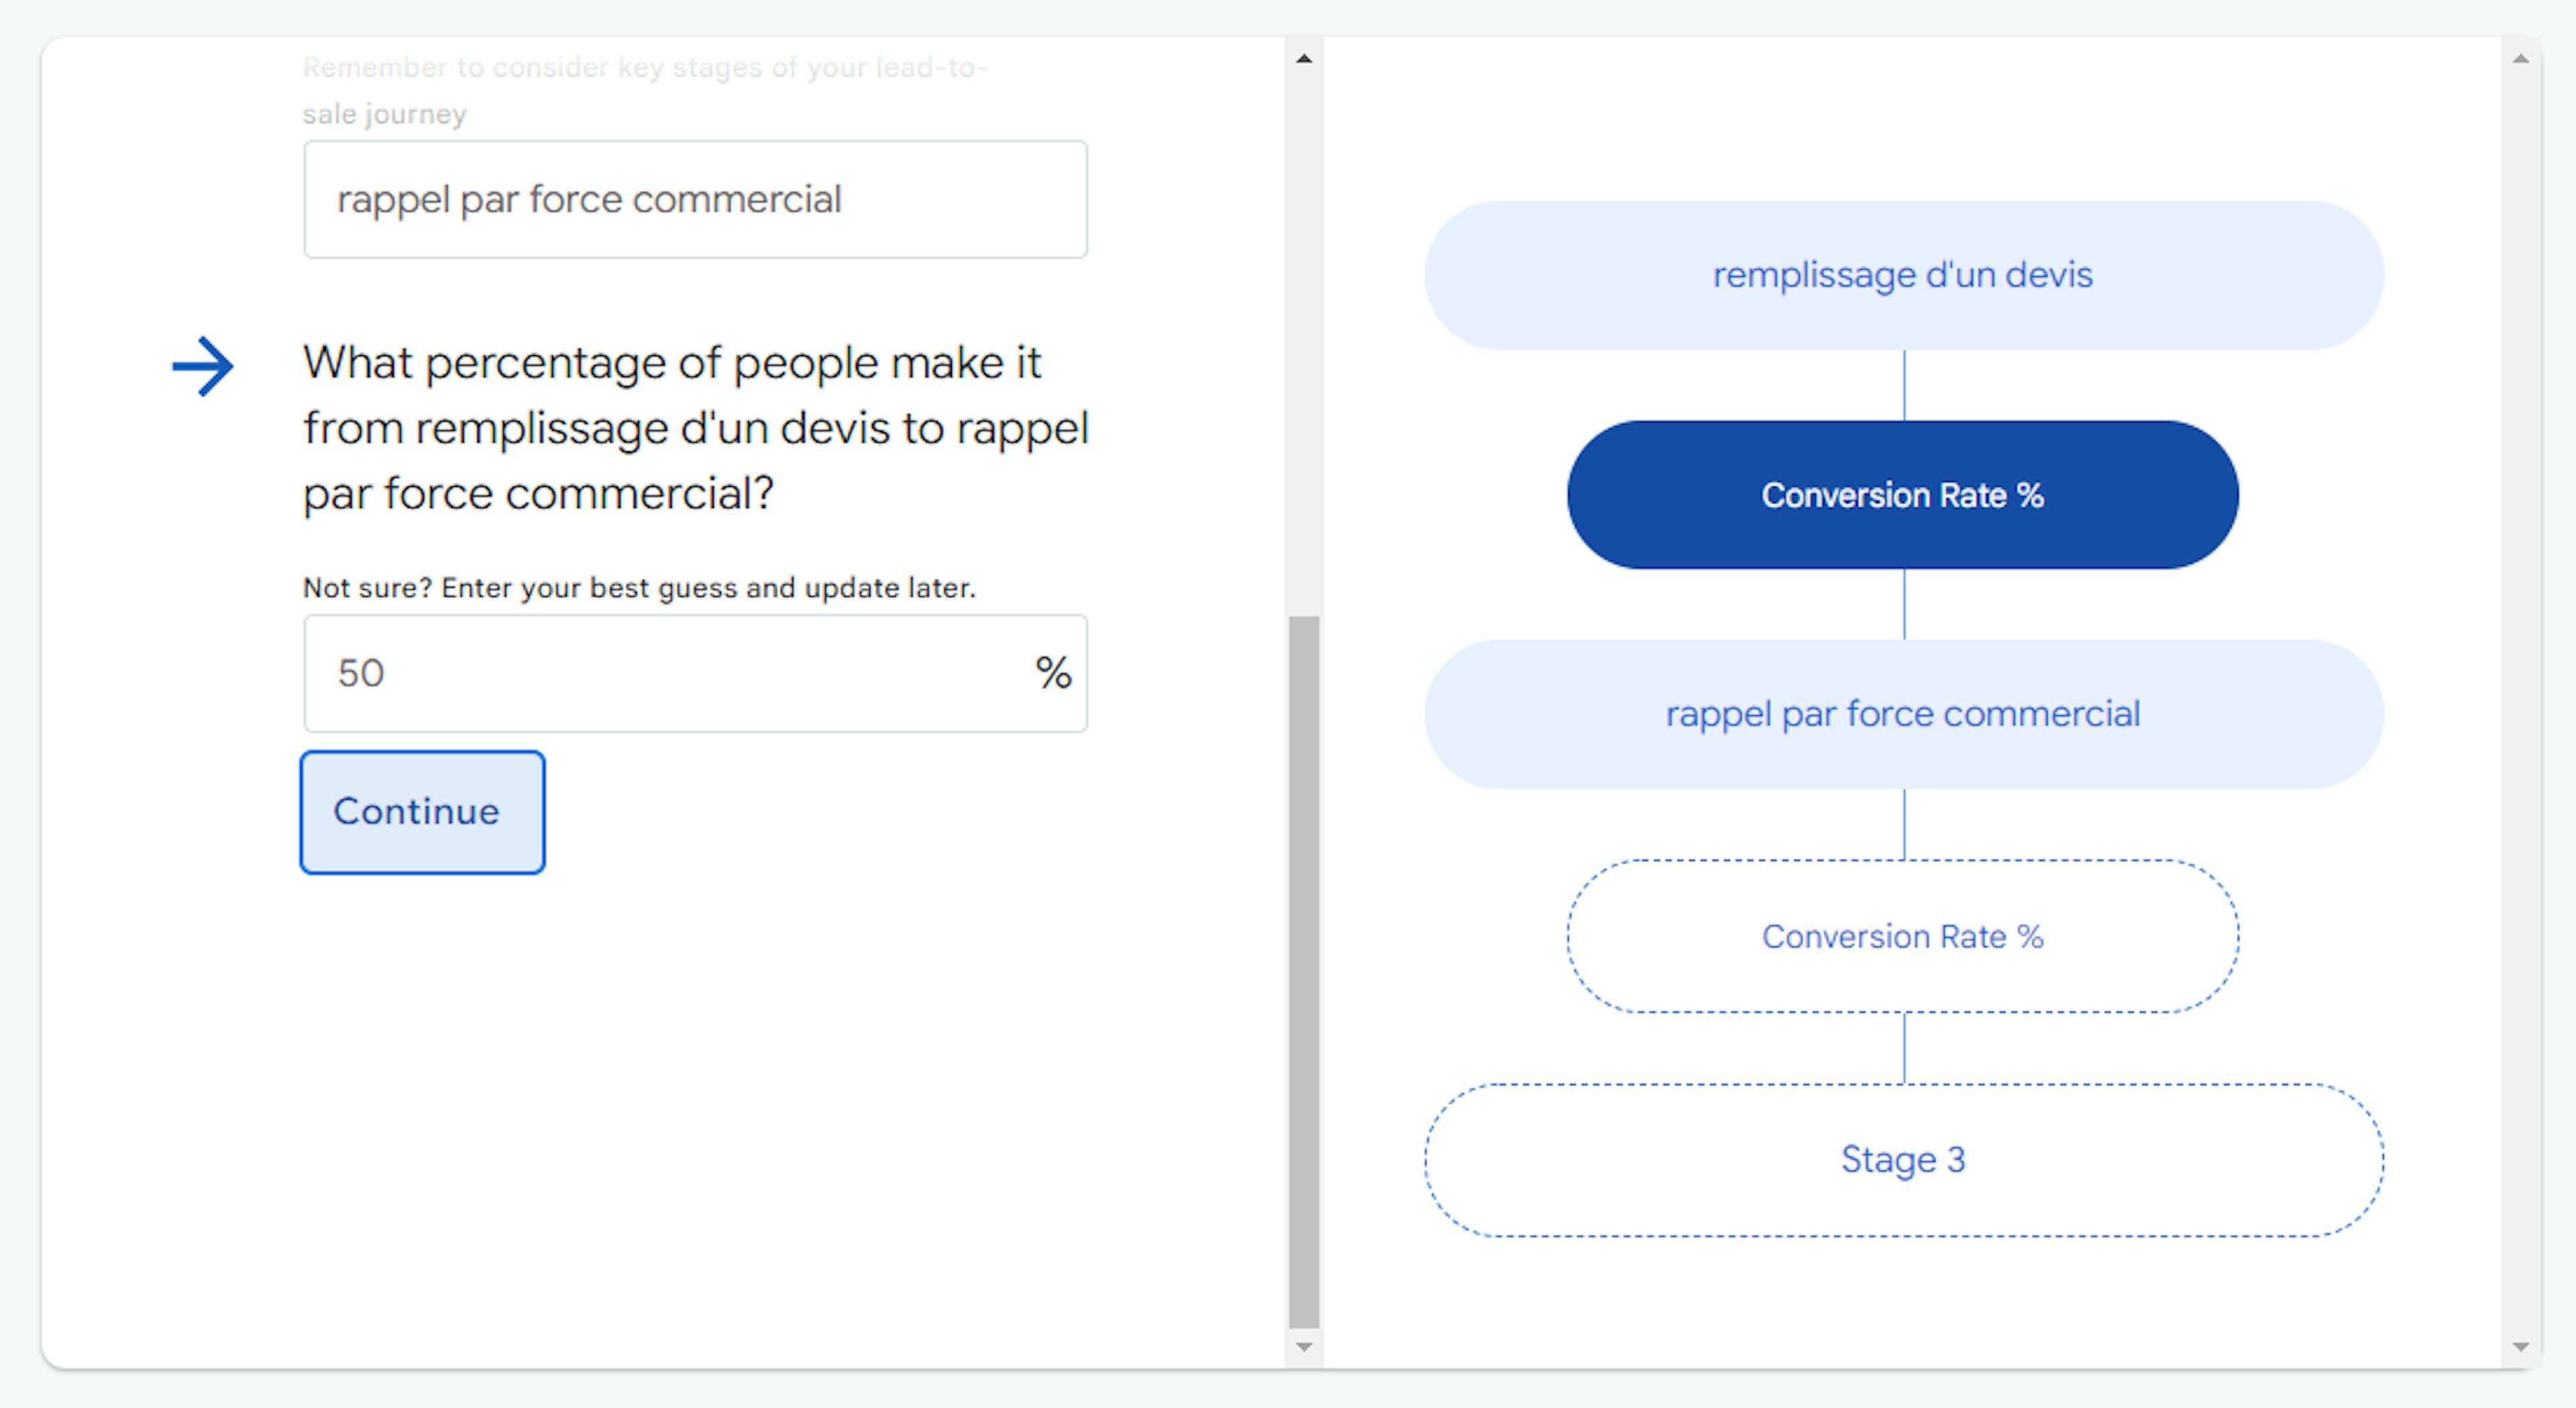Image resolution: width=2576 pixels, height=1408 pixels.
Task: Click the 'What percentage of people' question heading
Action: pyautogui.click(x=695, y=428)
